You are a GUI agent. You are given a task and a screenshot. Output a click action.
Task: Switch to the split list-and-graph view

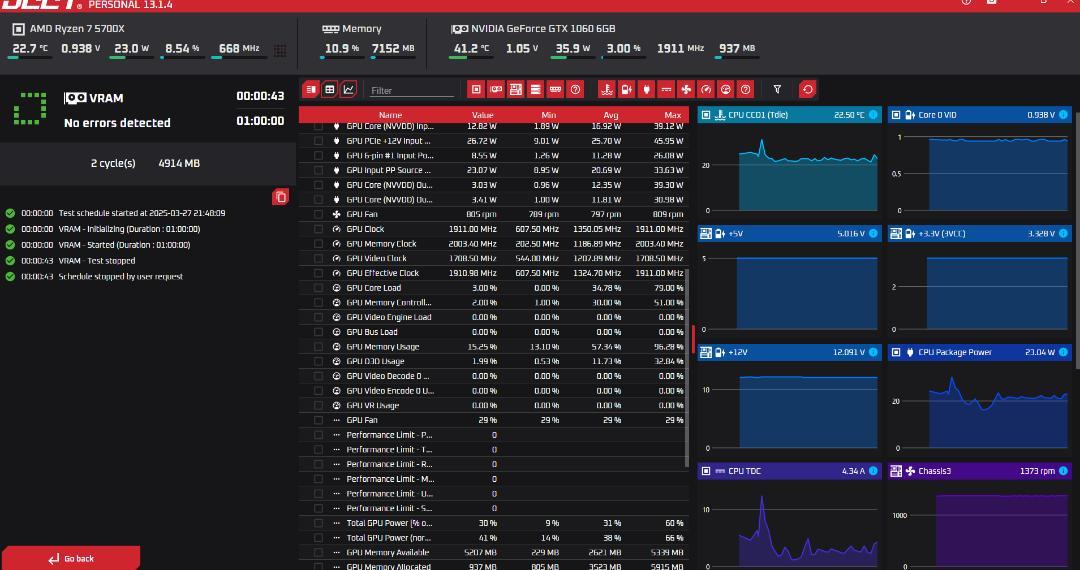(x=311, y=89)
